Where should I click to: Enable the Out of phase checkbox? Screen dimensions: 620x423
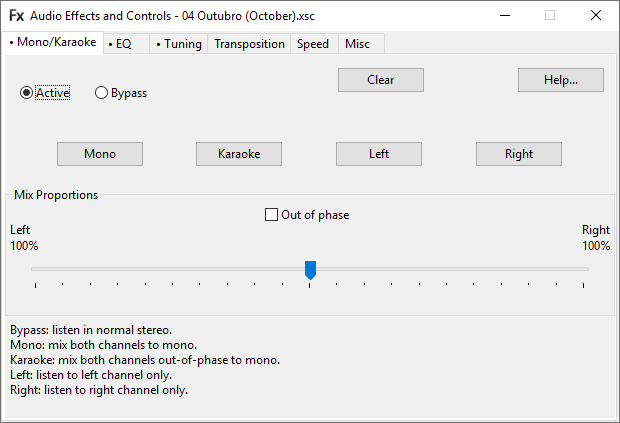271,215
